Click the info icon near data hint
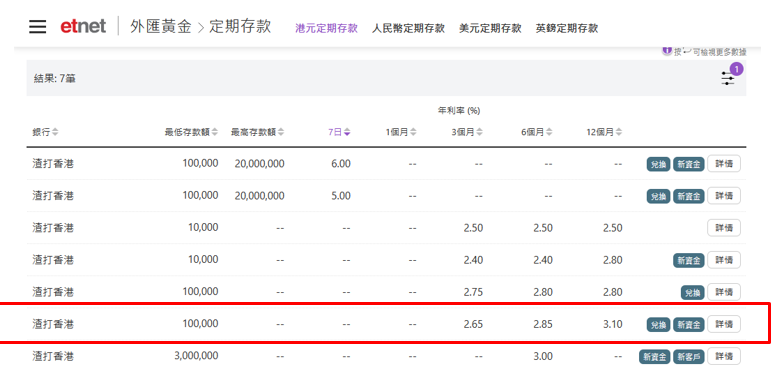The width and height of the screenshot is (779, 378). click(667, 51)
